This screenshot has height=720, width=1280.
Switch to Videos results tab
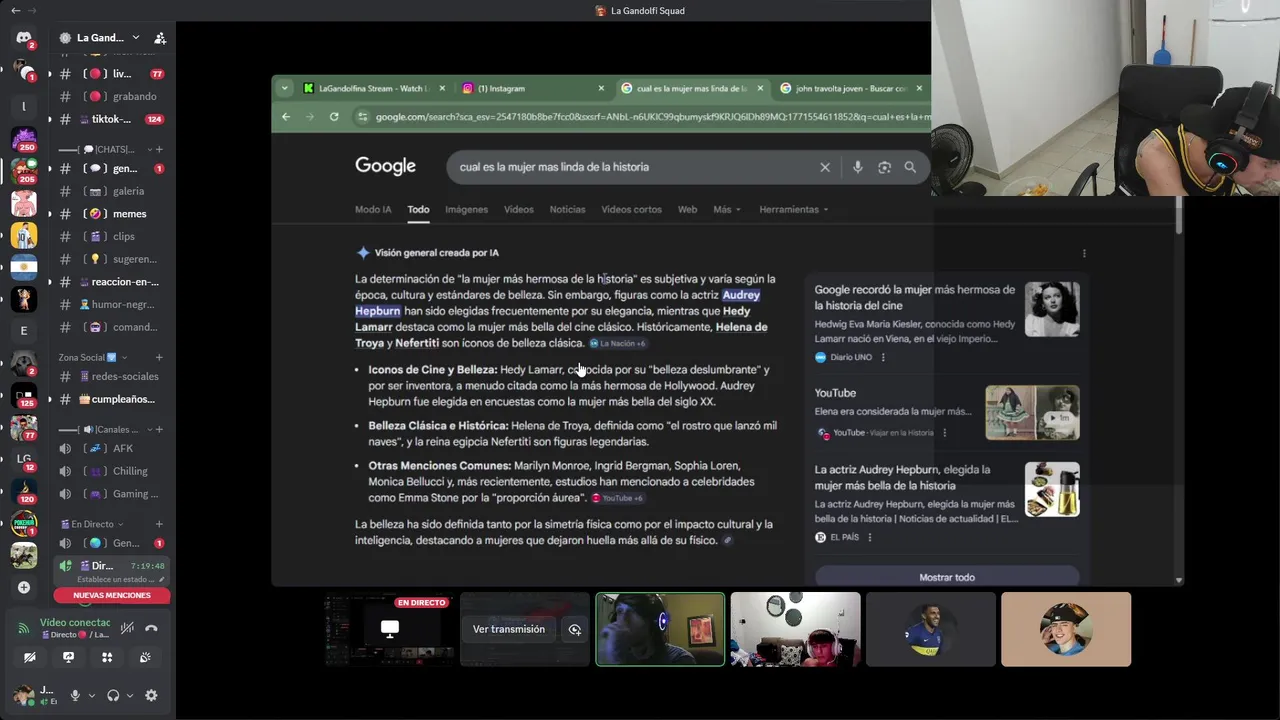tap(518, 210)
